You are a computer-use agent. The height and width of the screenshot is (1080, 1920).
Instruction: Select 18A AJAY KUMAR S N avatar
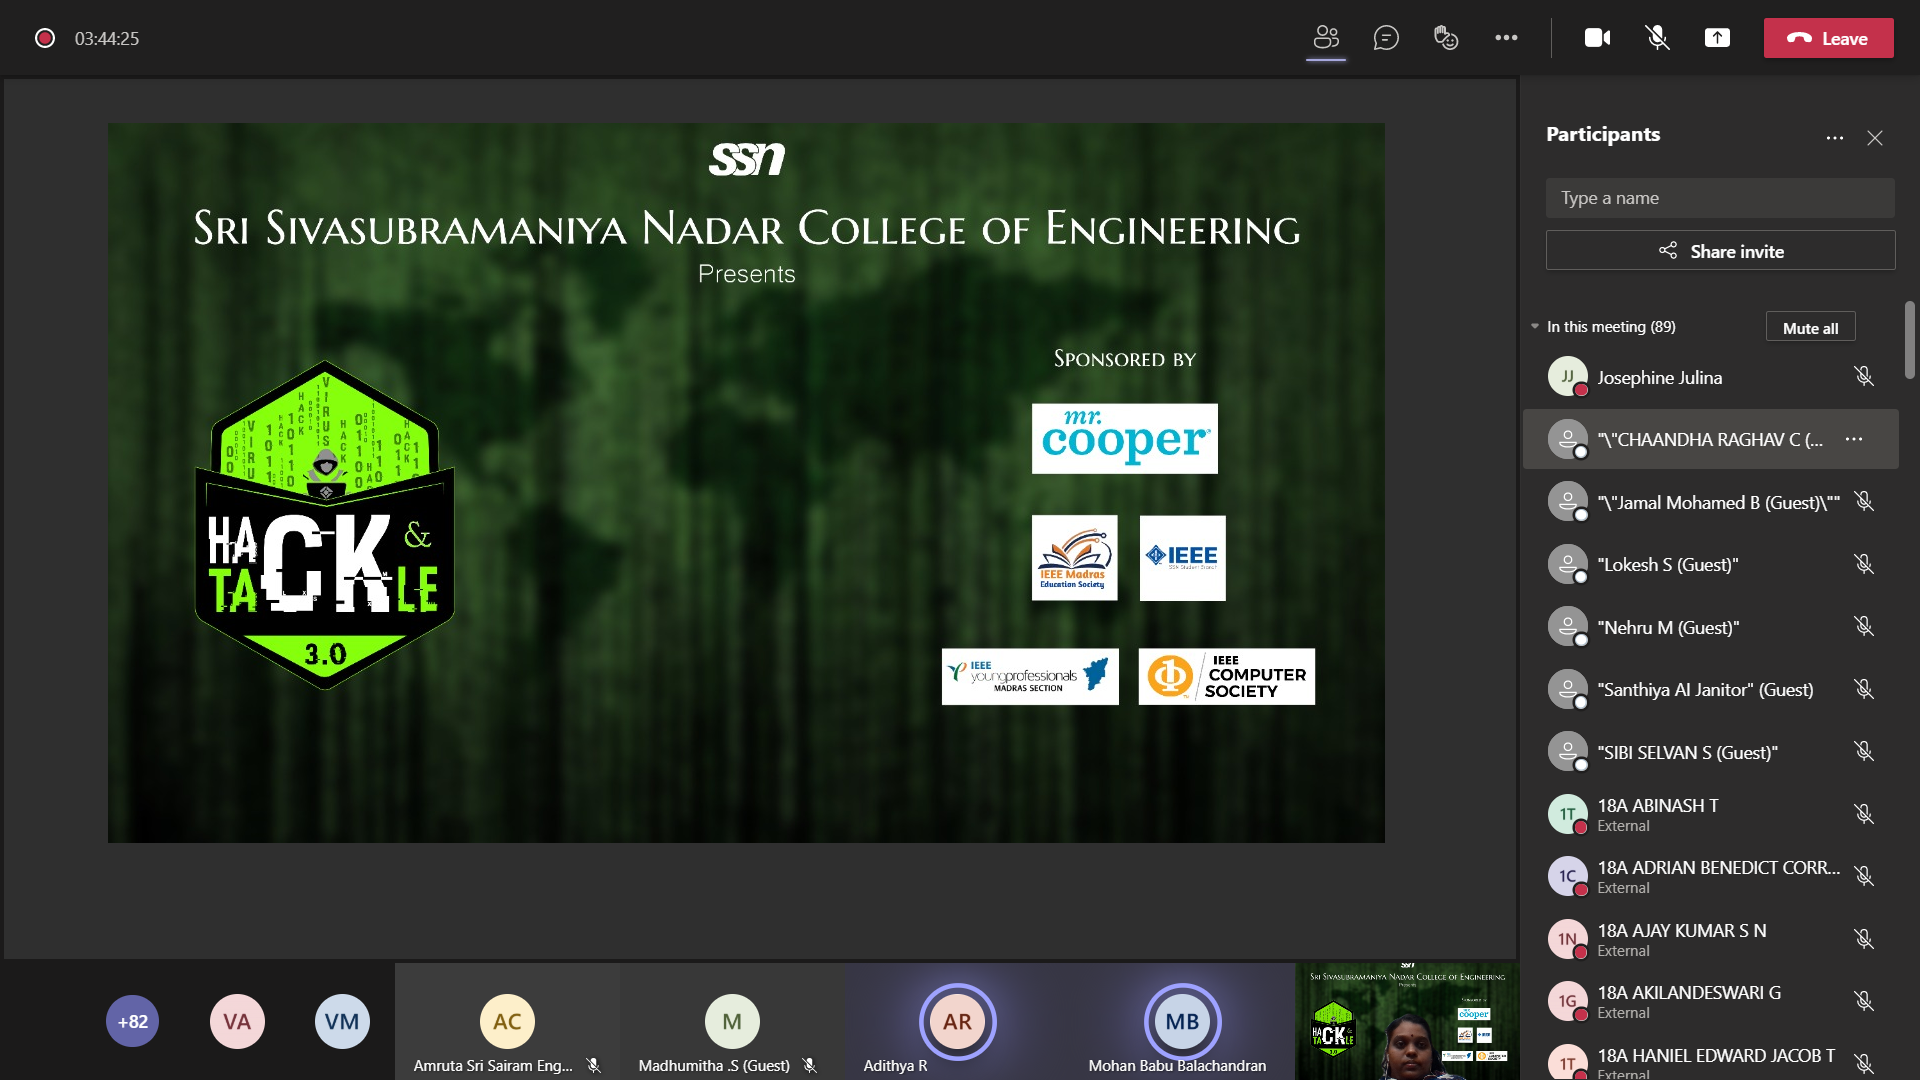(x=1568, y=940)
